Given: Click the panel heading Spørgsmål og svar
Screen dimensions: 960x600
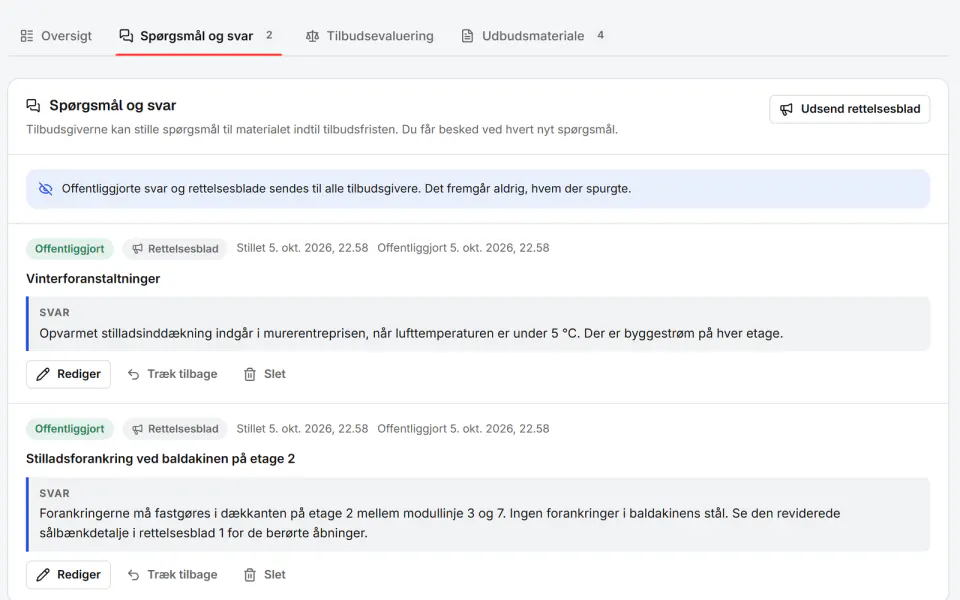Looking at the screenshot, I should tap(113, 105).
